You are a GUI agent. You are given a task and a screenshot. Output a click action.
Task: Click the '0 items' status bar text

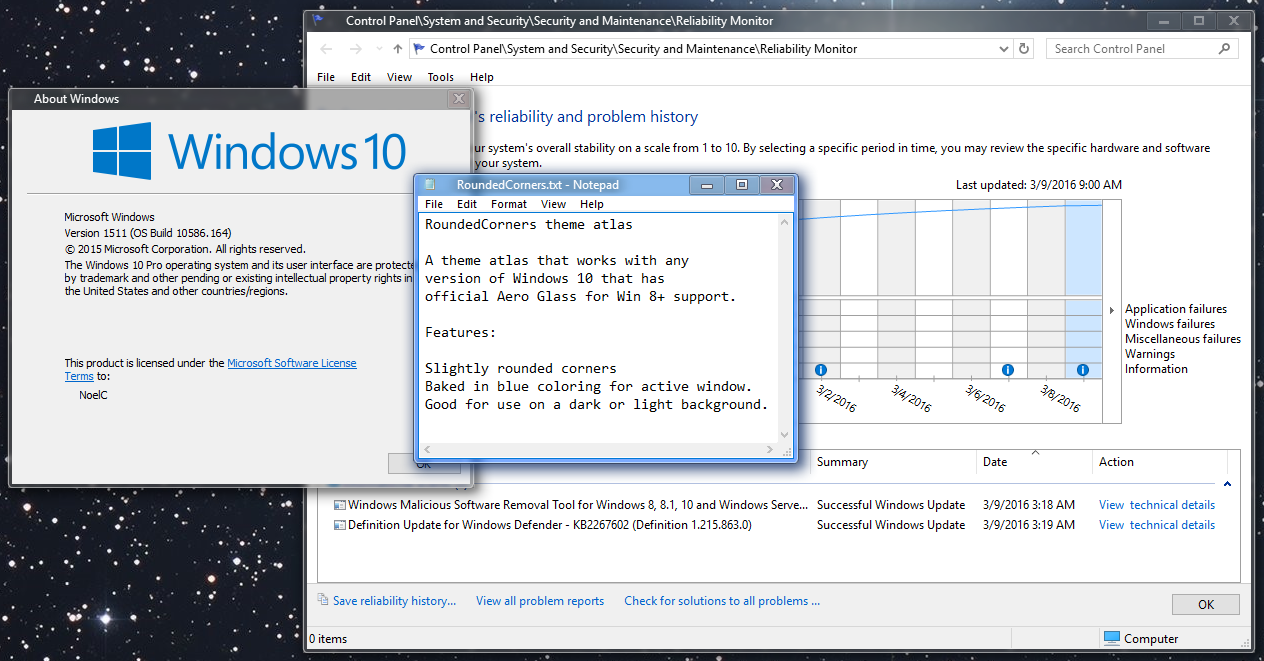point(328,639)
